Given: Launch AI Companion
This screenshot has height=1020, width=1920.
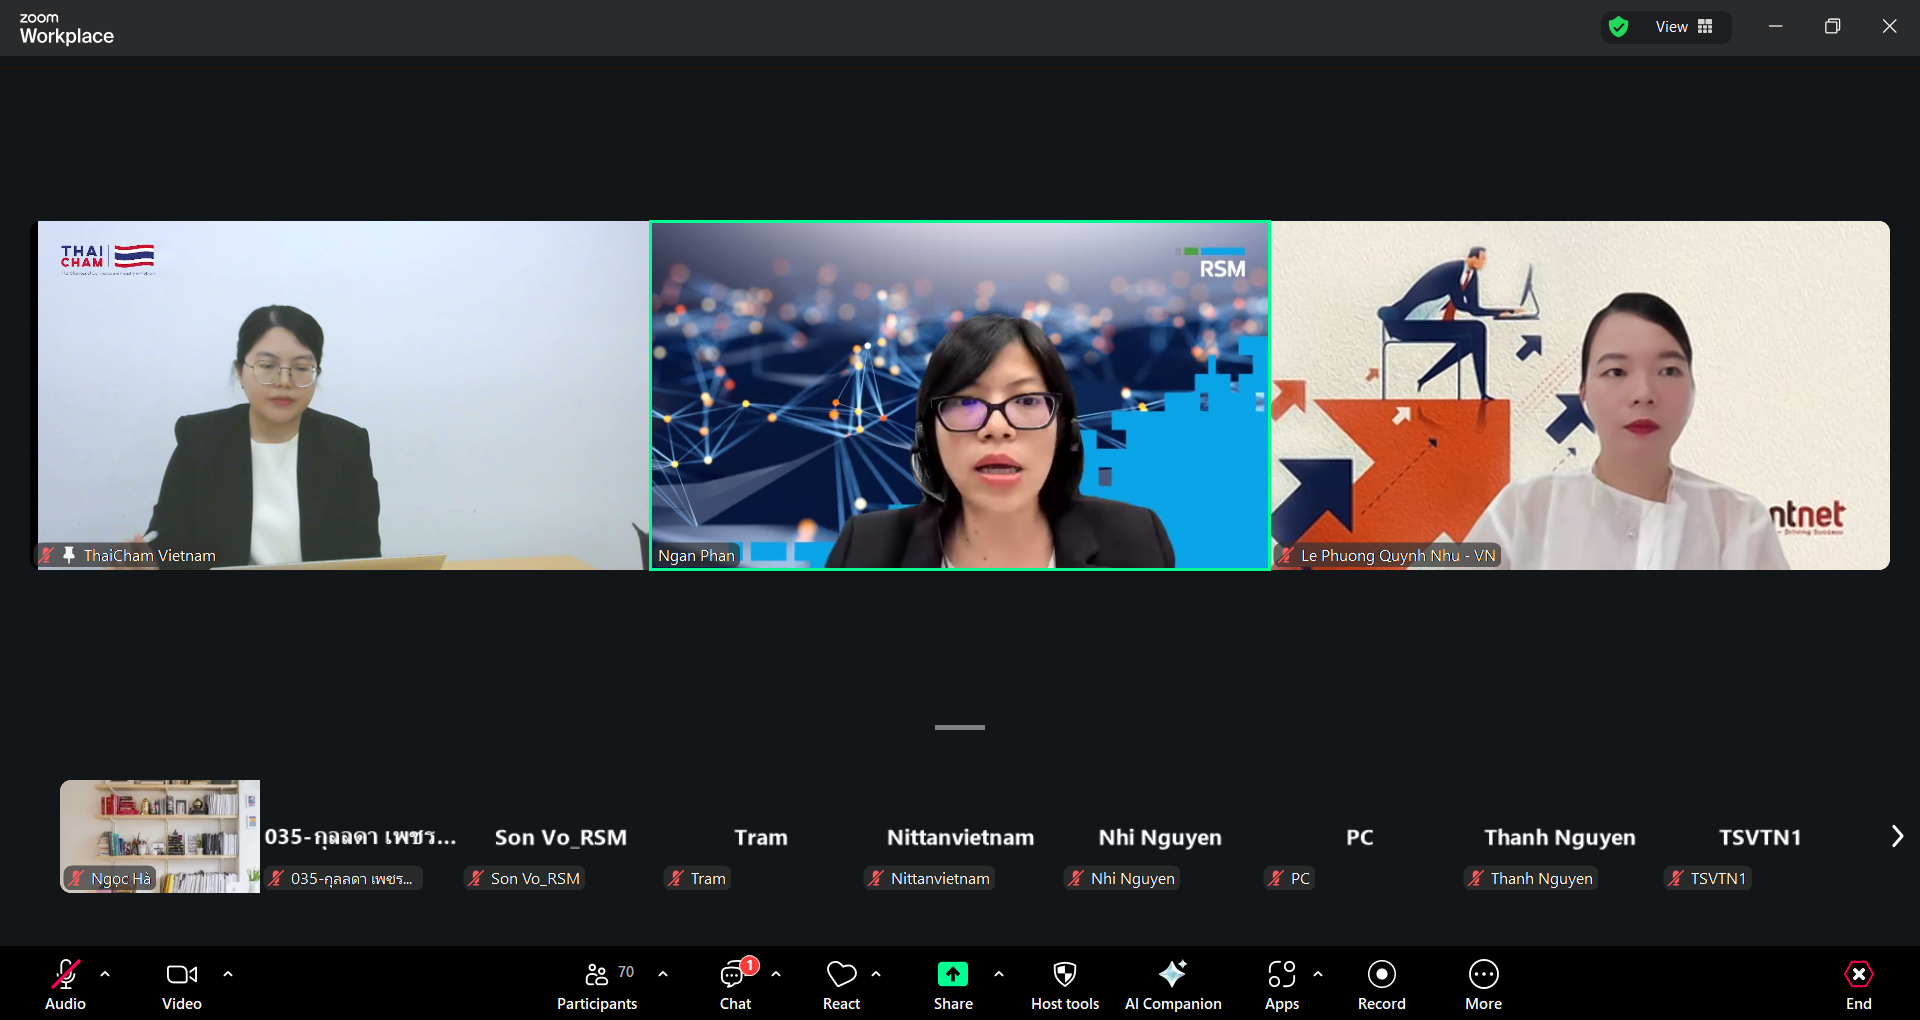Looking at the screenshot, I should 1173,985.
